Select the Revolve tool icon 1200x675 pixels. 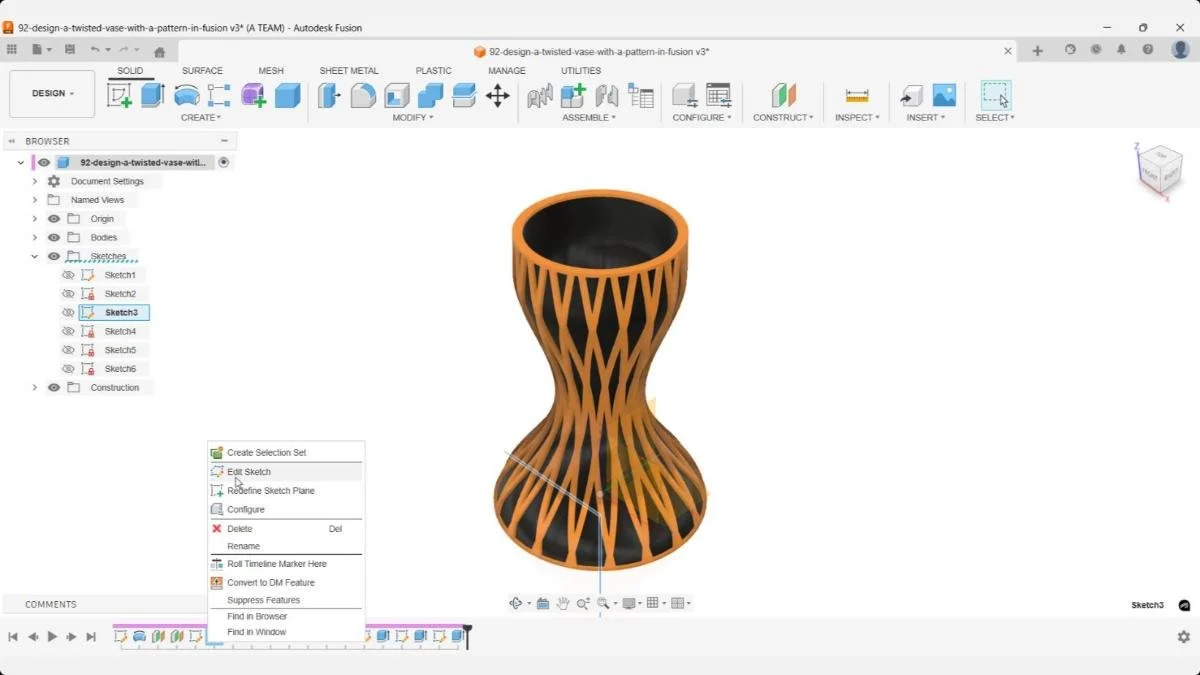[x=186, y=95]
